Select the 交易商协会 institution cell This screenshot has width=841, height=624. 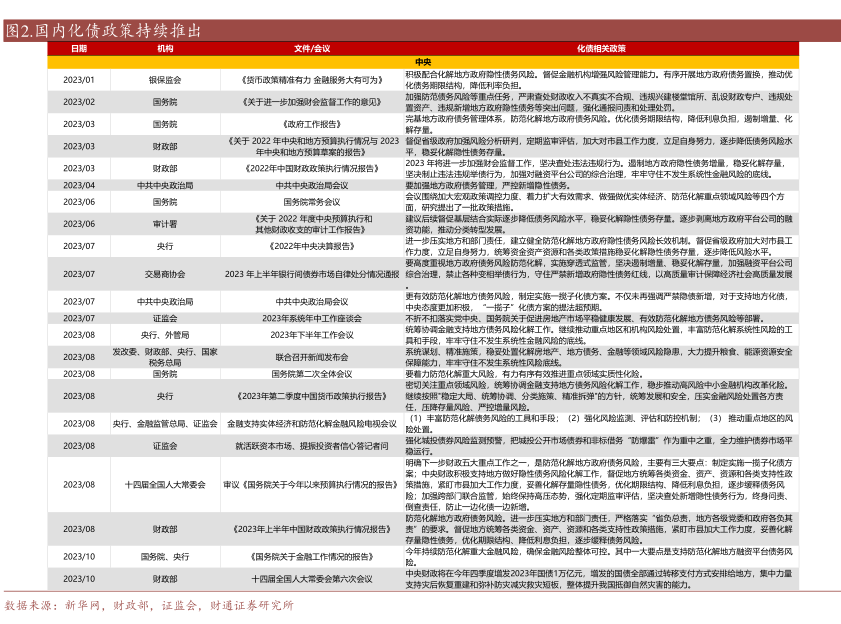click(x=165, y=274)
